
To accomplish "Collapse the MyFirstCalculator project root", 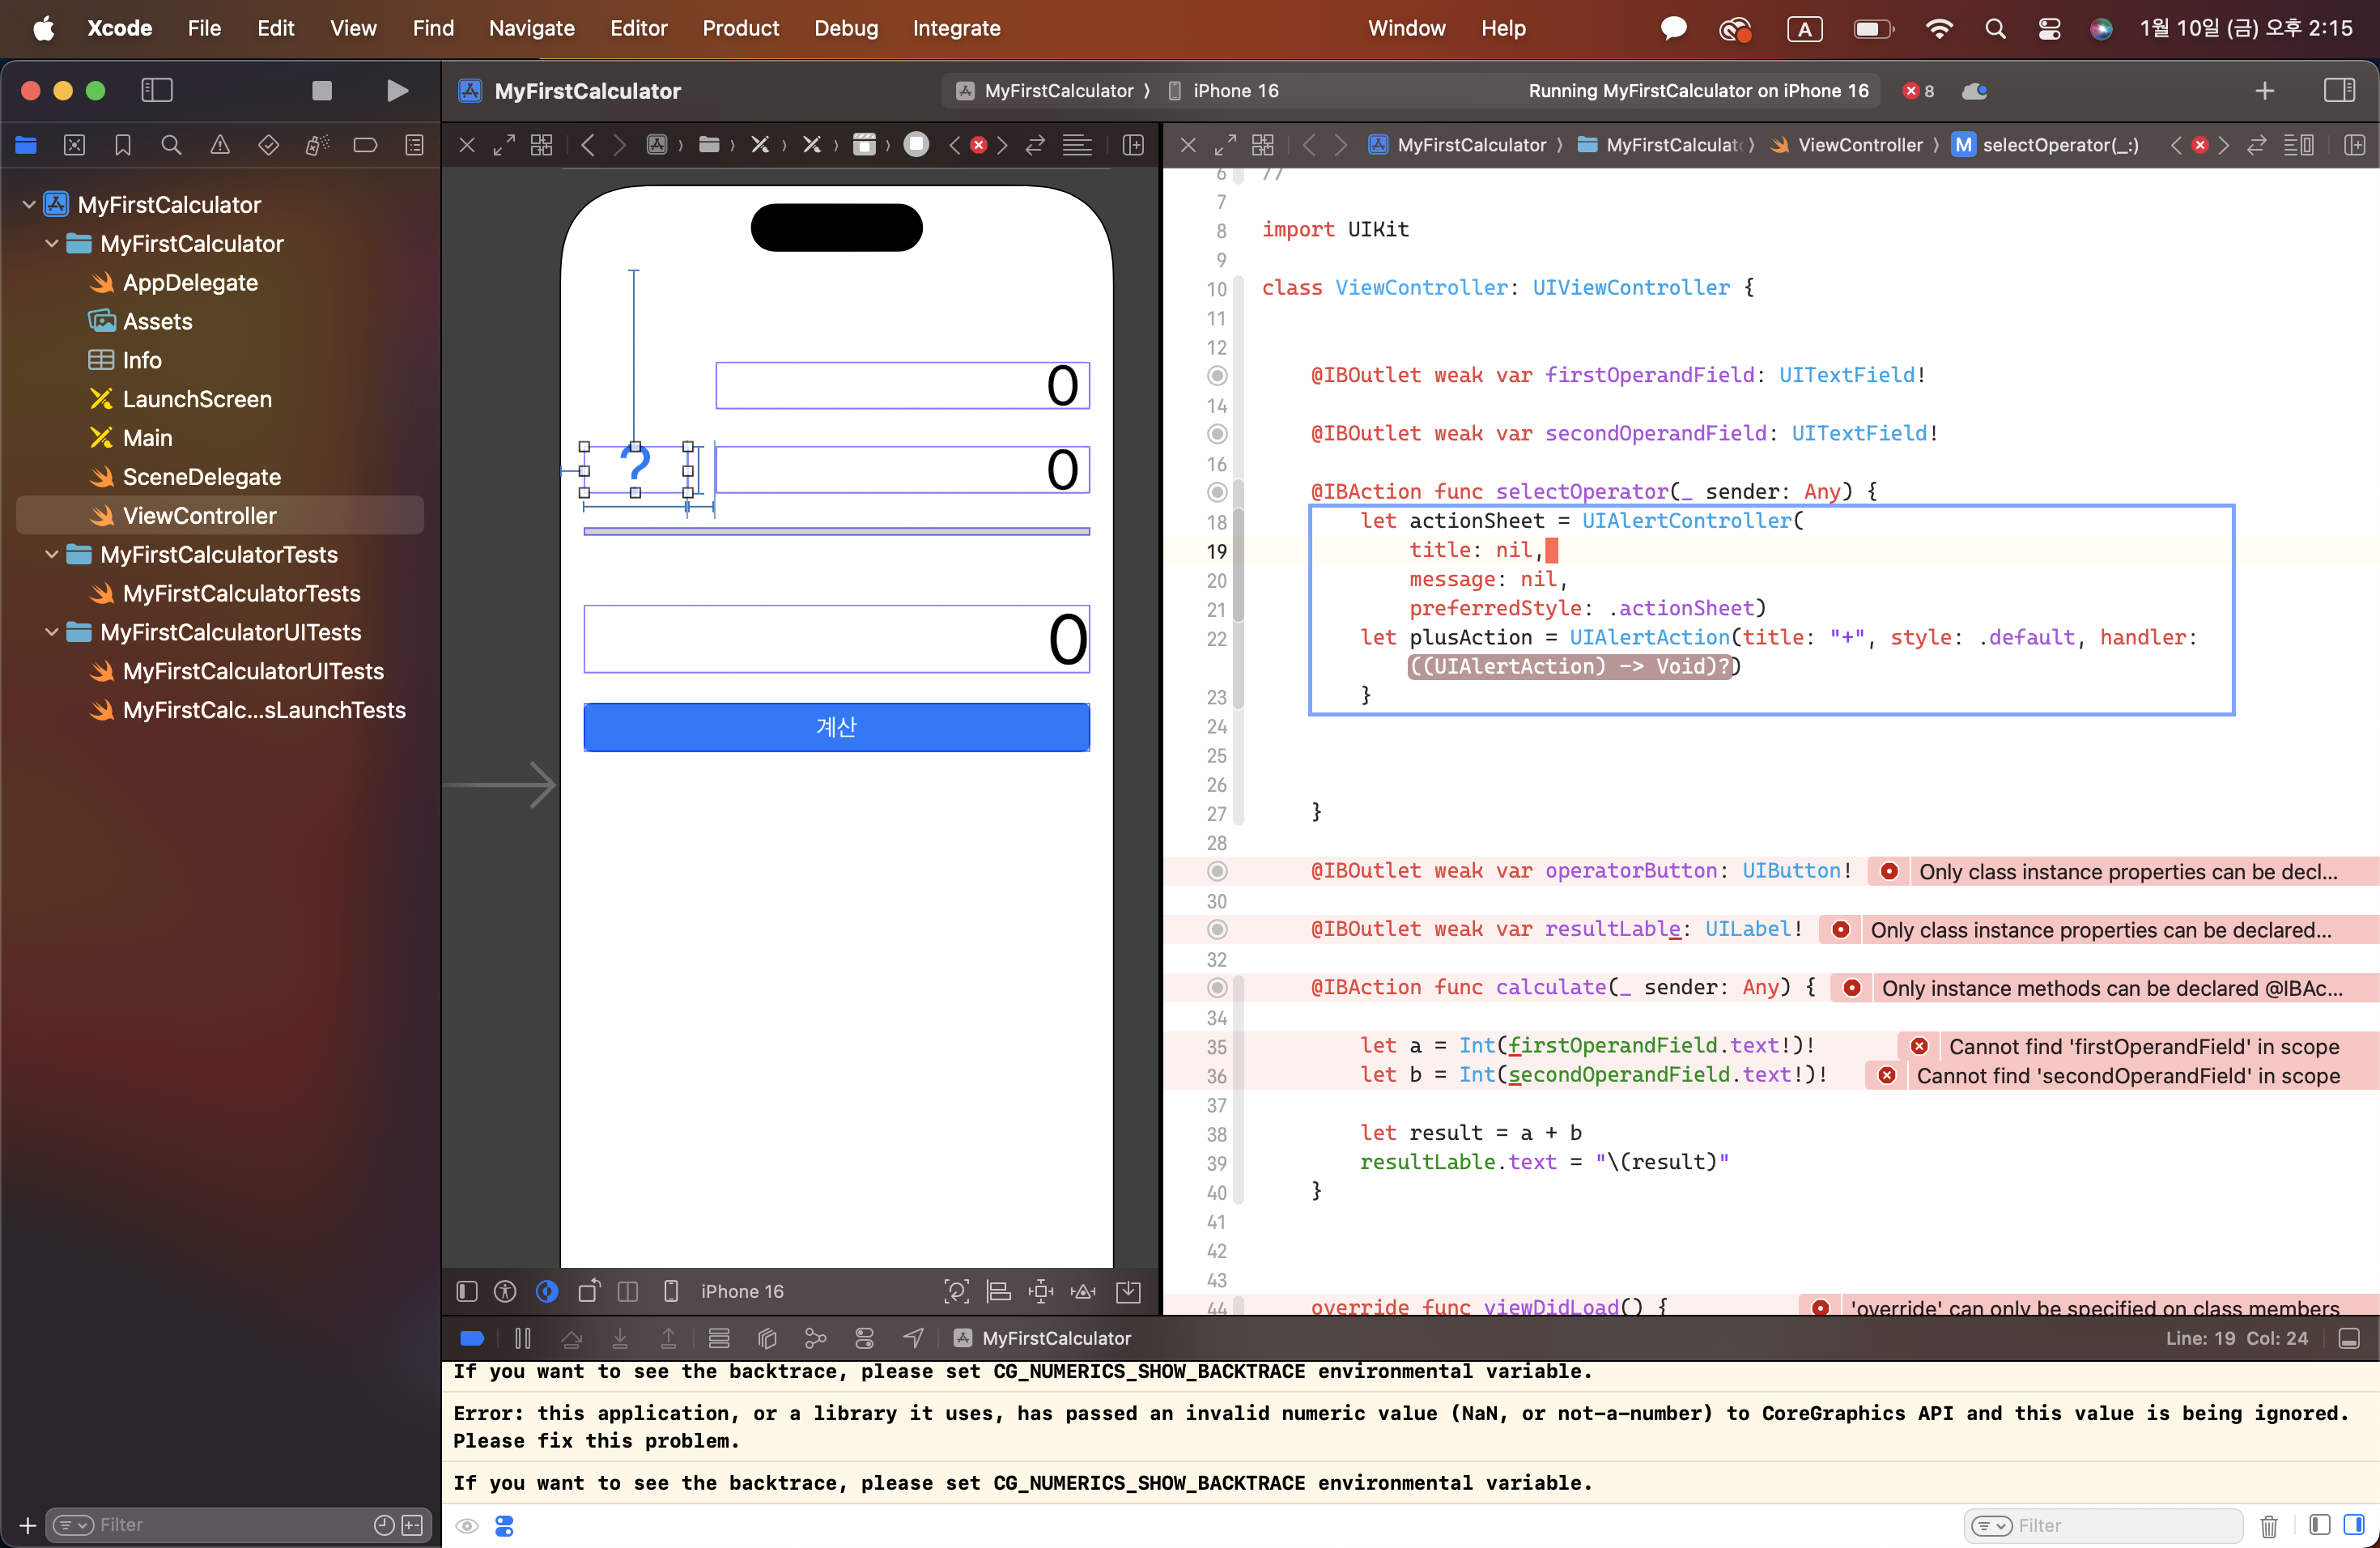I will [x=29, y=205].
